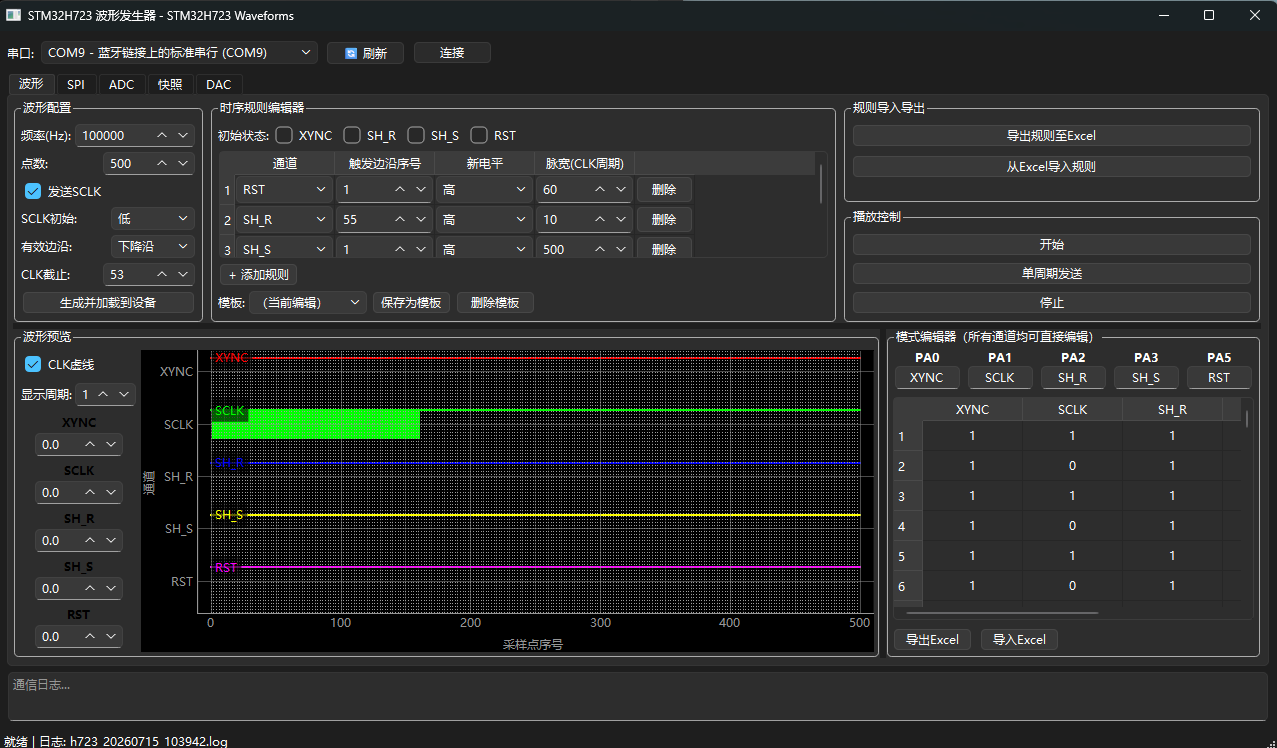The width and height of the screenshot is (1277, 748).
Task: Switch to the 波形 tab
Action: [x=31, y=84]
